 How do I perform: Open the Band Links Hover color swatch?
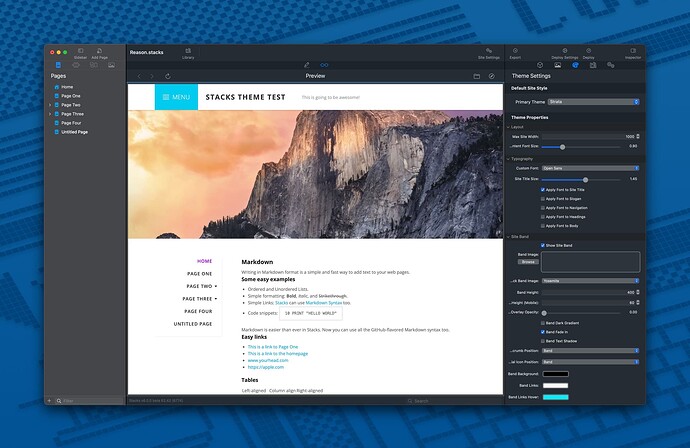(555, 397)
